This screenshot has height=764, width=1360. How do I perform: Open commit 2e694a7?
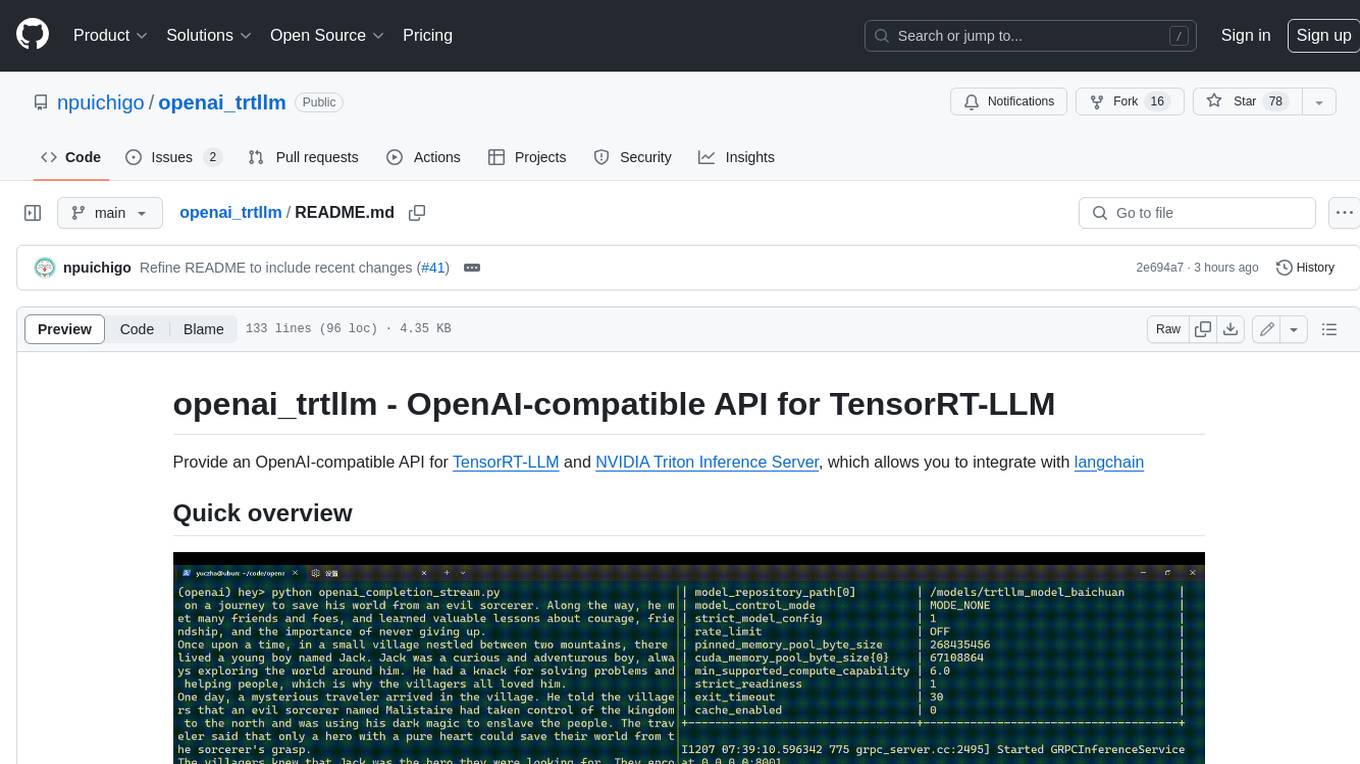coord(1159,268)
